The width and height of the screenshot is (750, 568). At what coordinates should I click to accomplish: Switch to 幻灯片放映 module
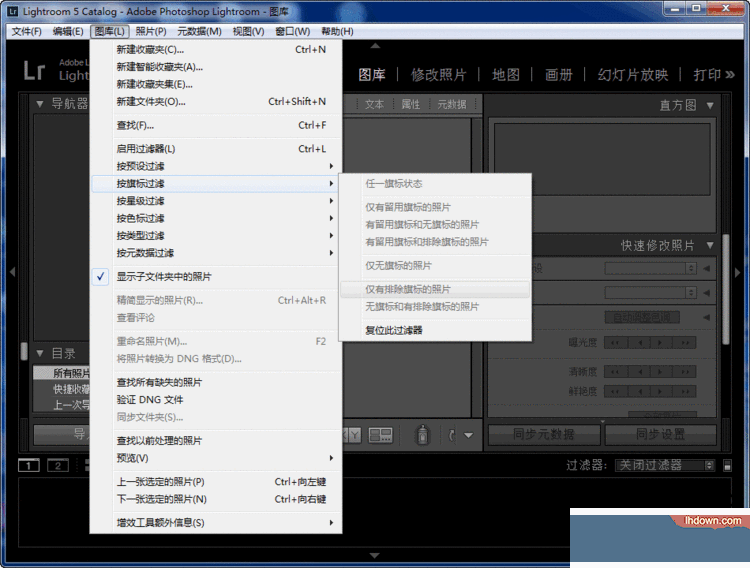pyautogui.click(x=632, y=75)
